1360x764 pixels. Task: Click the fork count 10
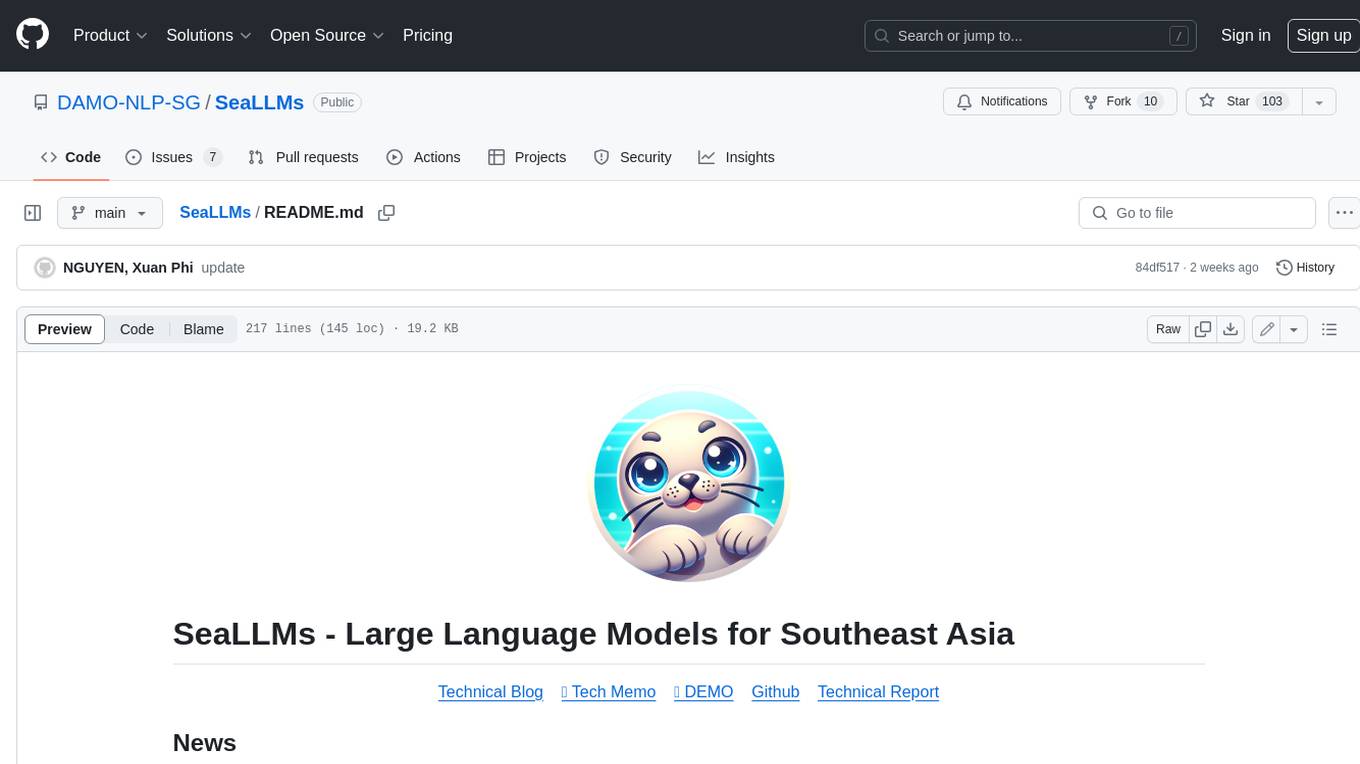[1150, 102]
